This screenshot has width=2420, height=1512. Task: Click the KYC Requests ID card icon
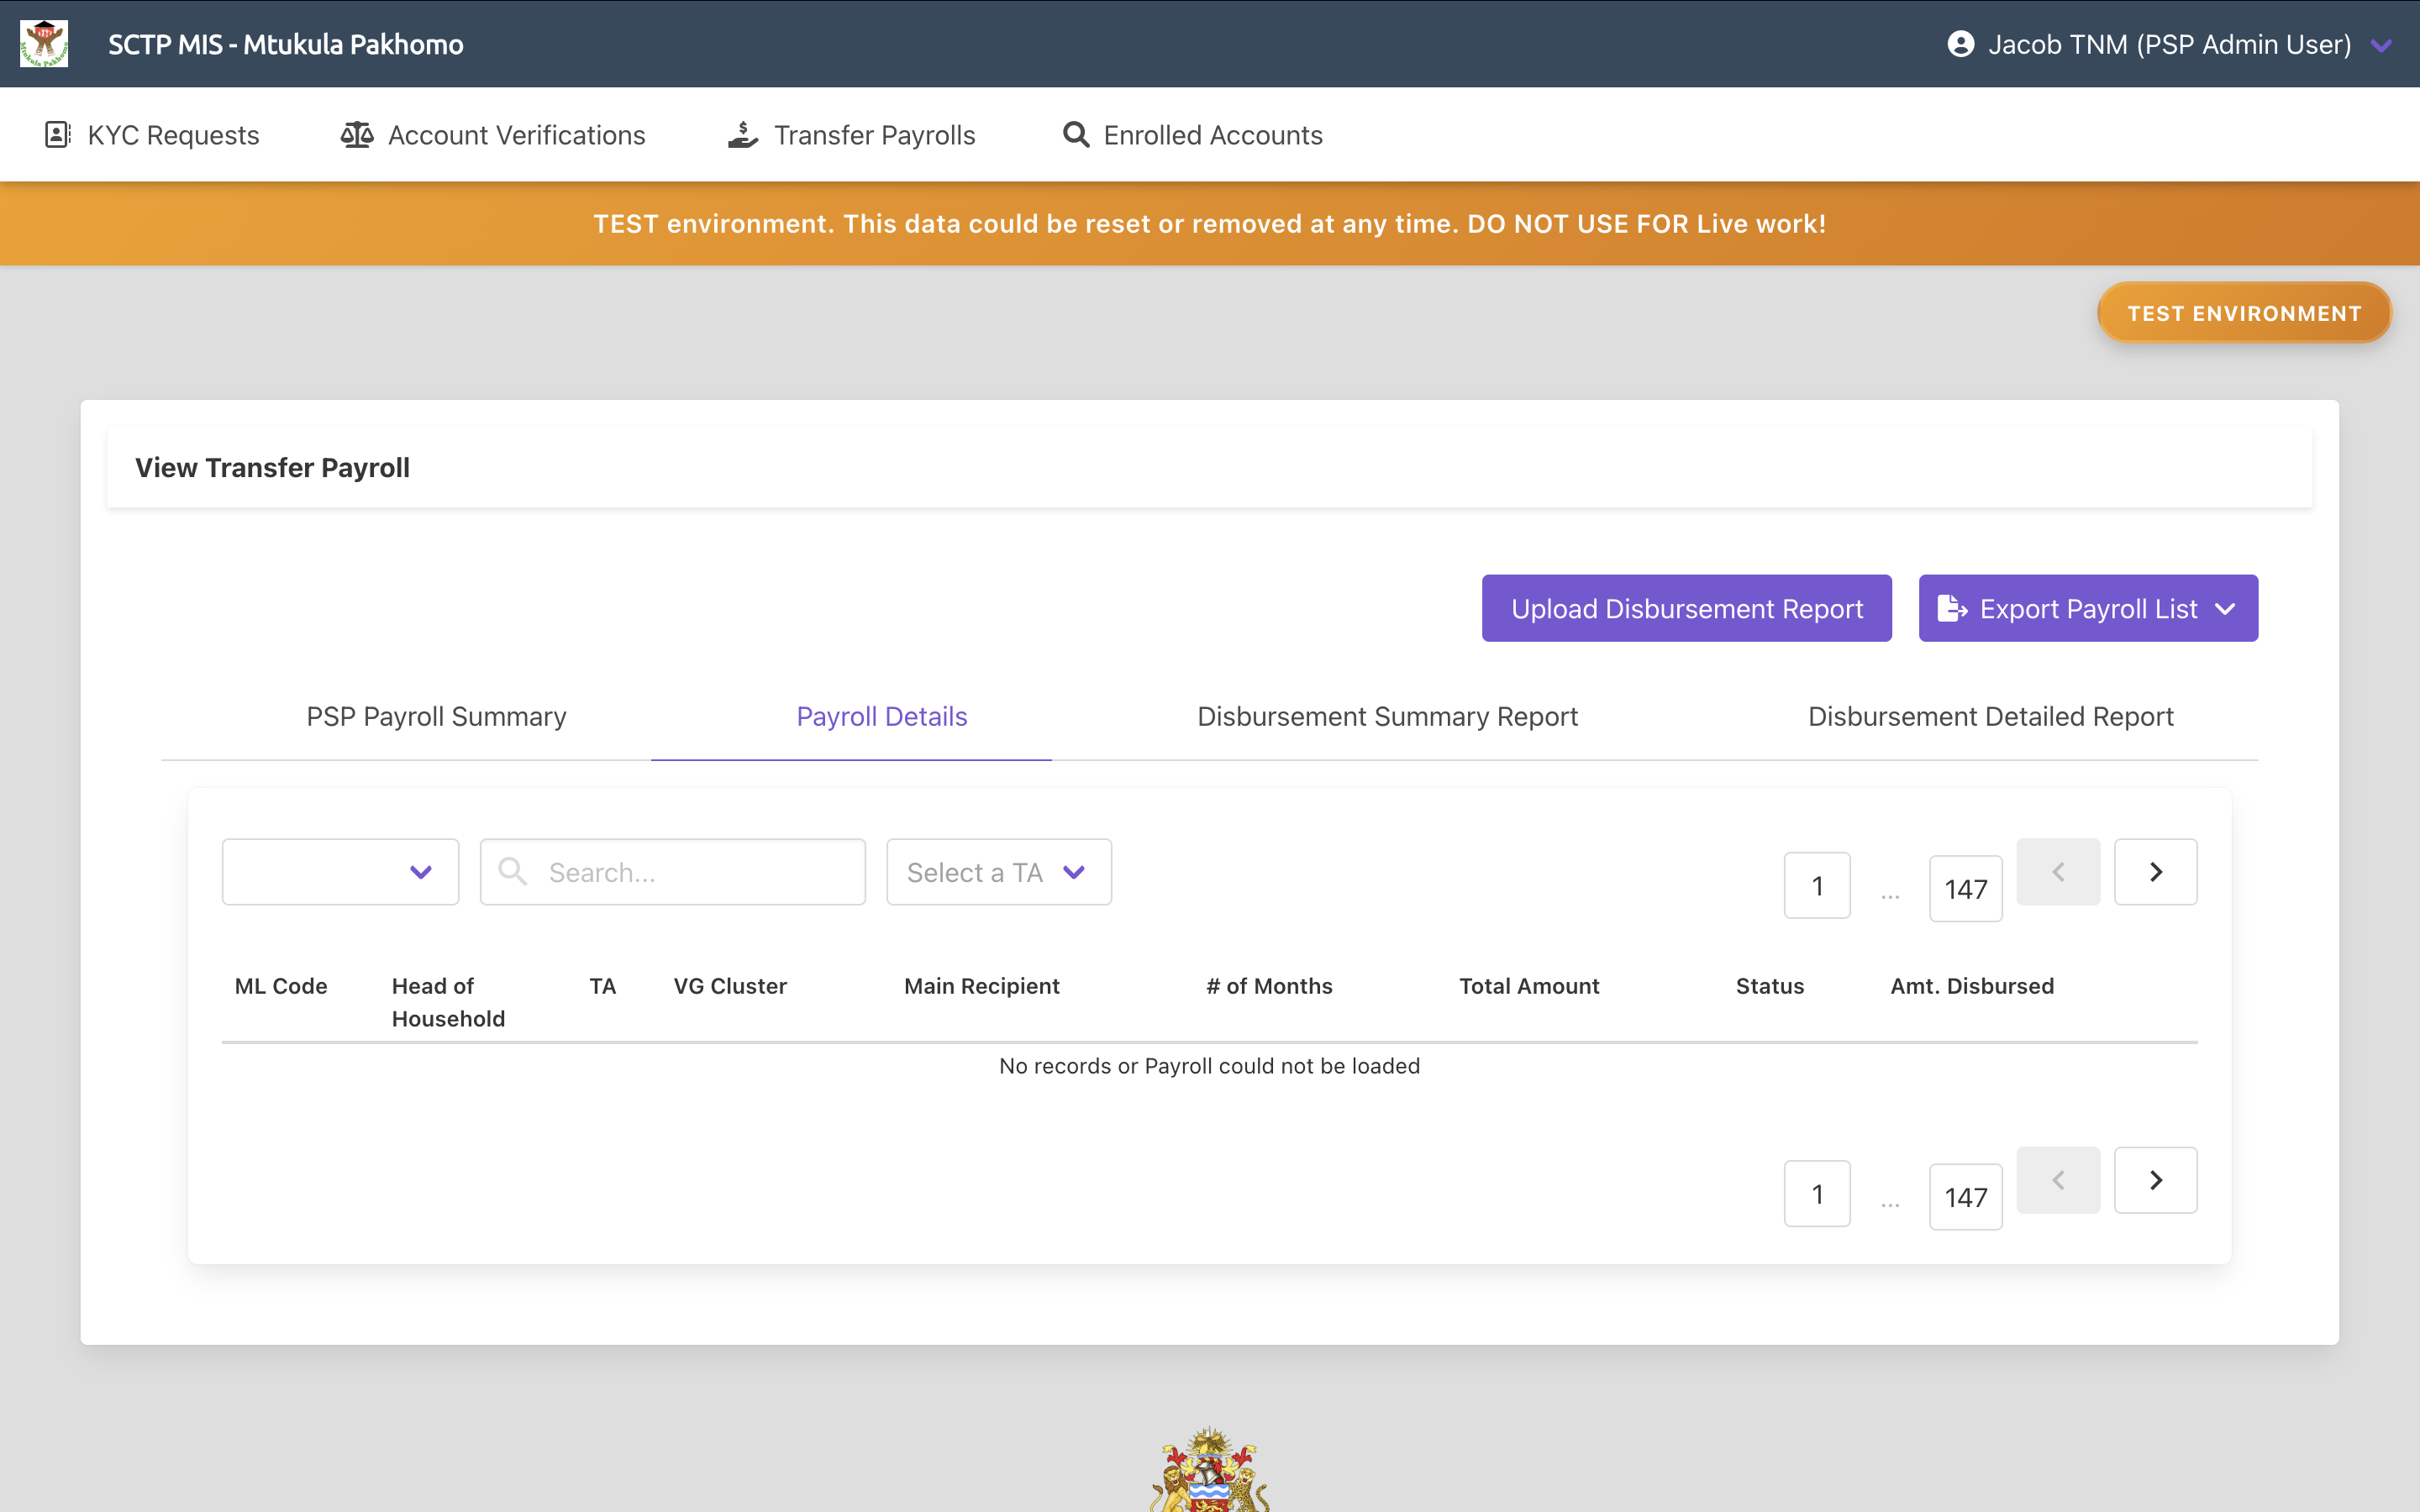point(58,135)
